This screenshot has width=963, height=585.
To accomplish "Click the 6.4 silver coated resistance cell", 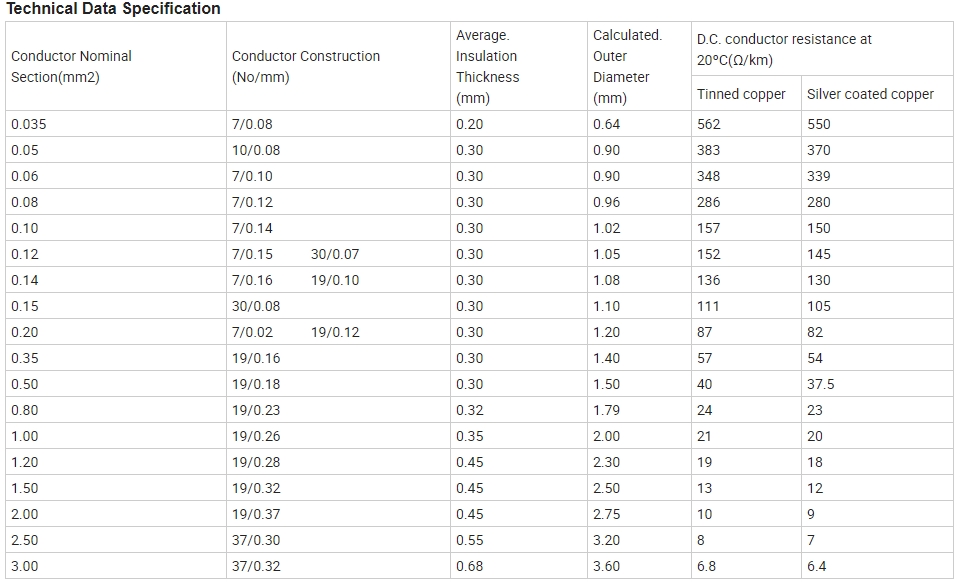I will point(878,566).
